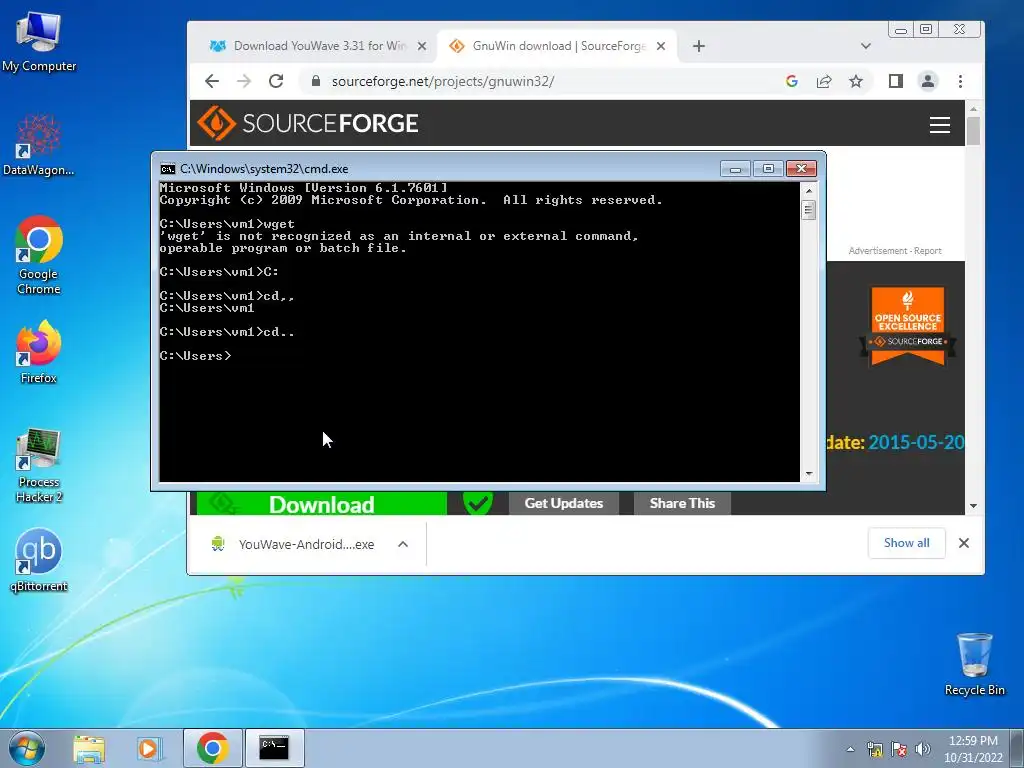Close the downloads bar

963,543
